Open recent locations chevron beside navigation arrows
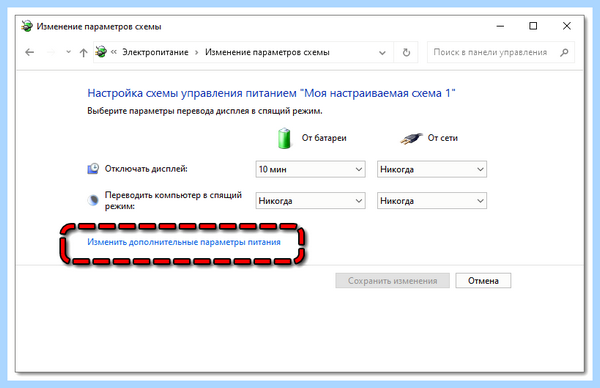 [68, 52]
